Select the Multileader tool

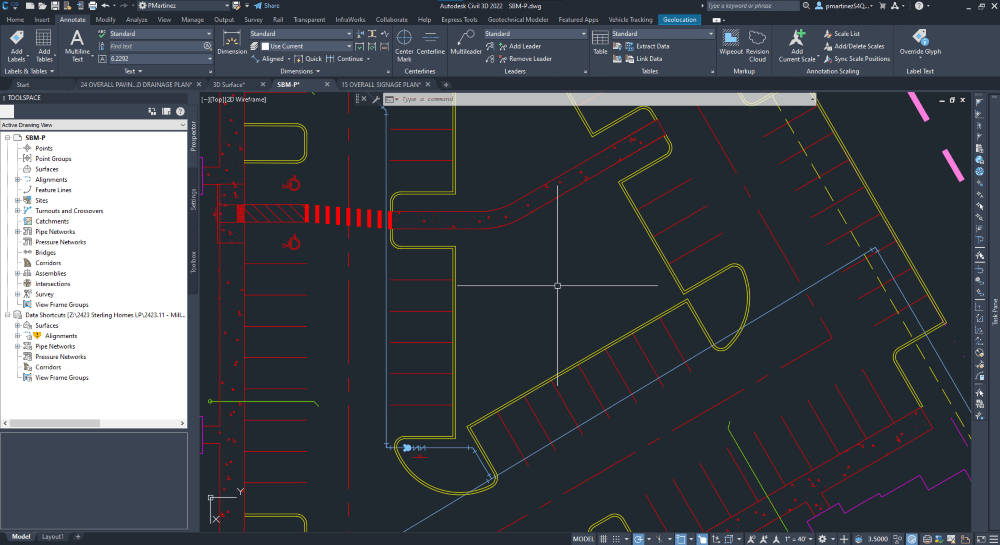(x=466, y=42)
